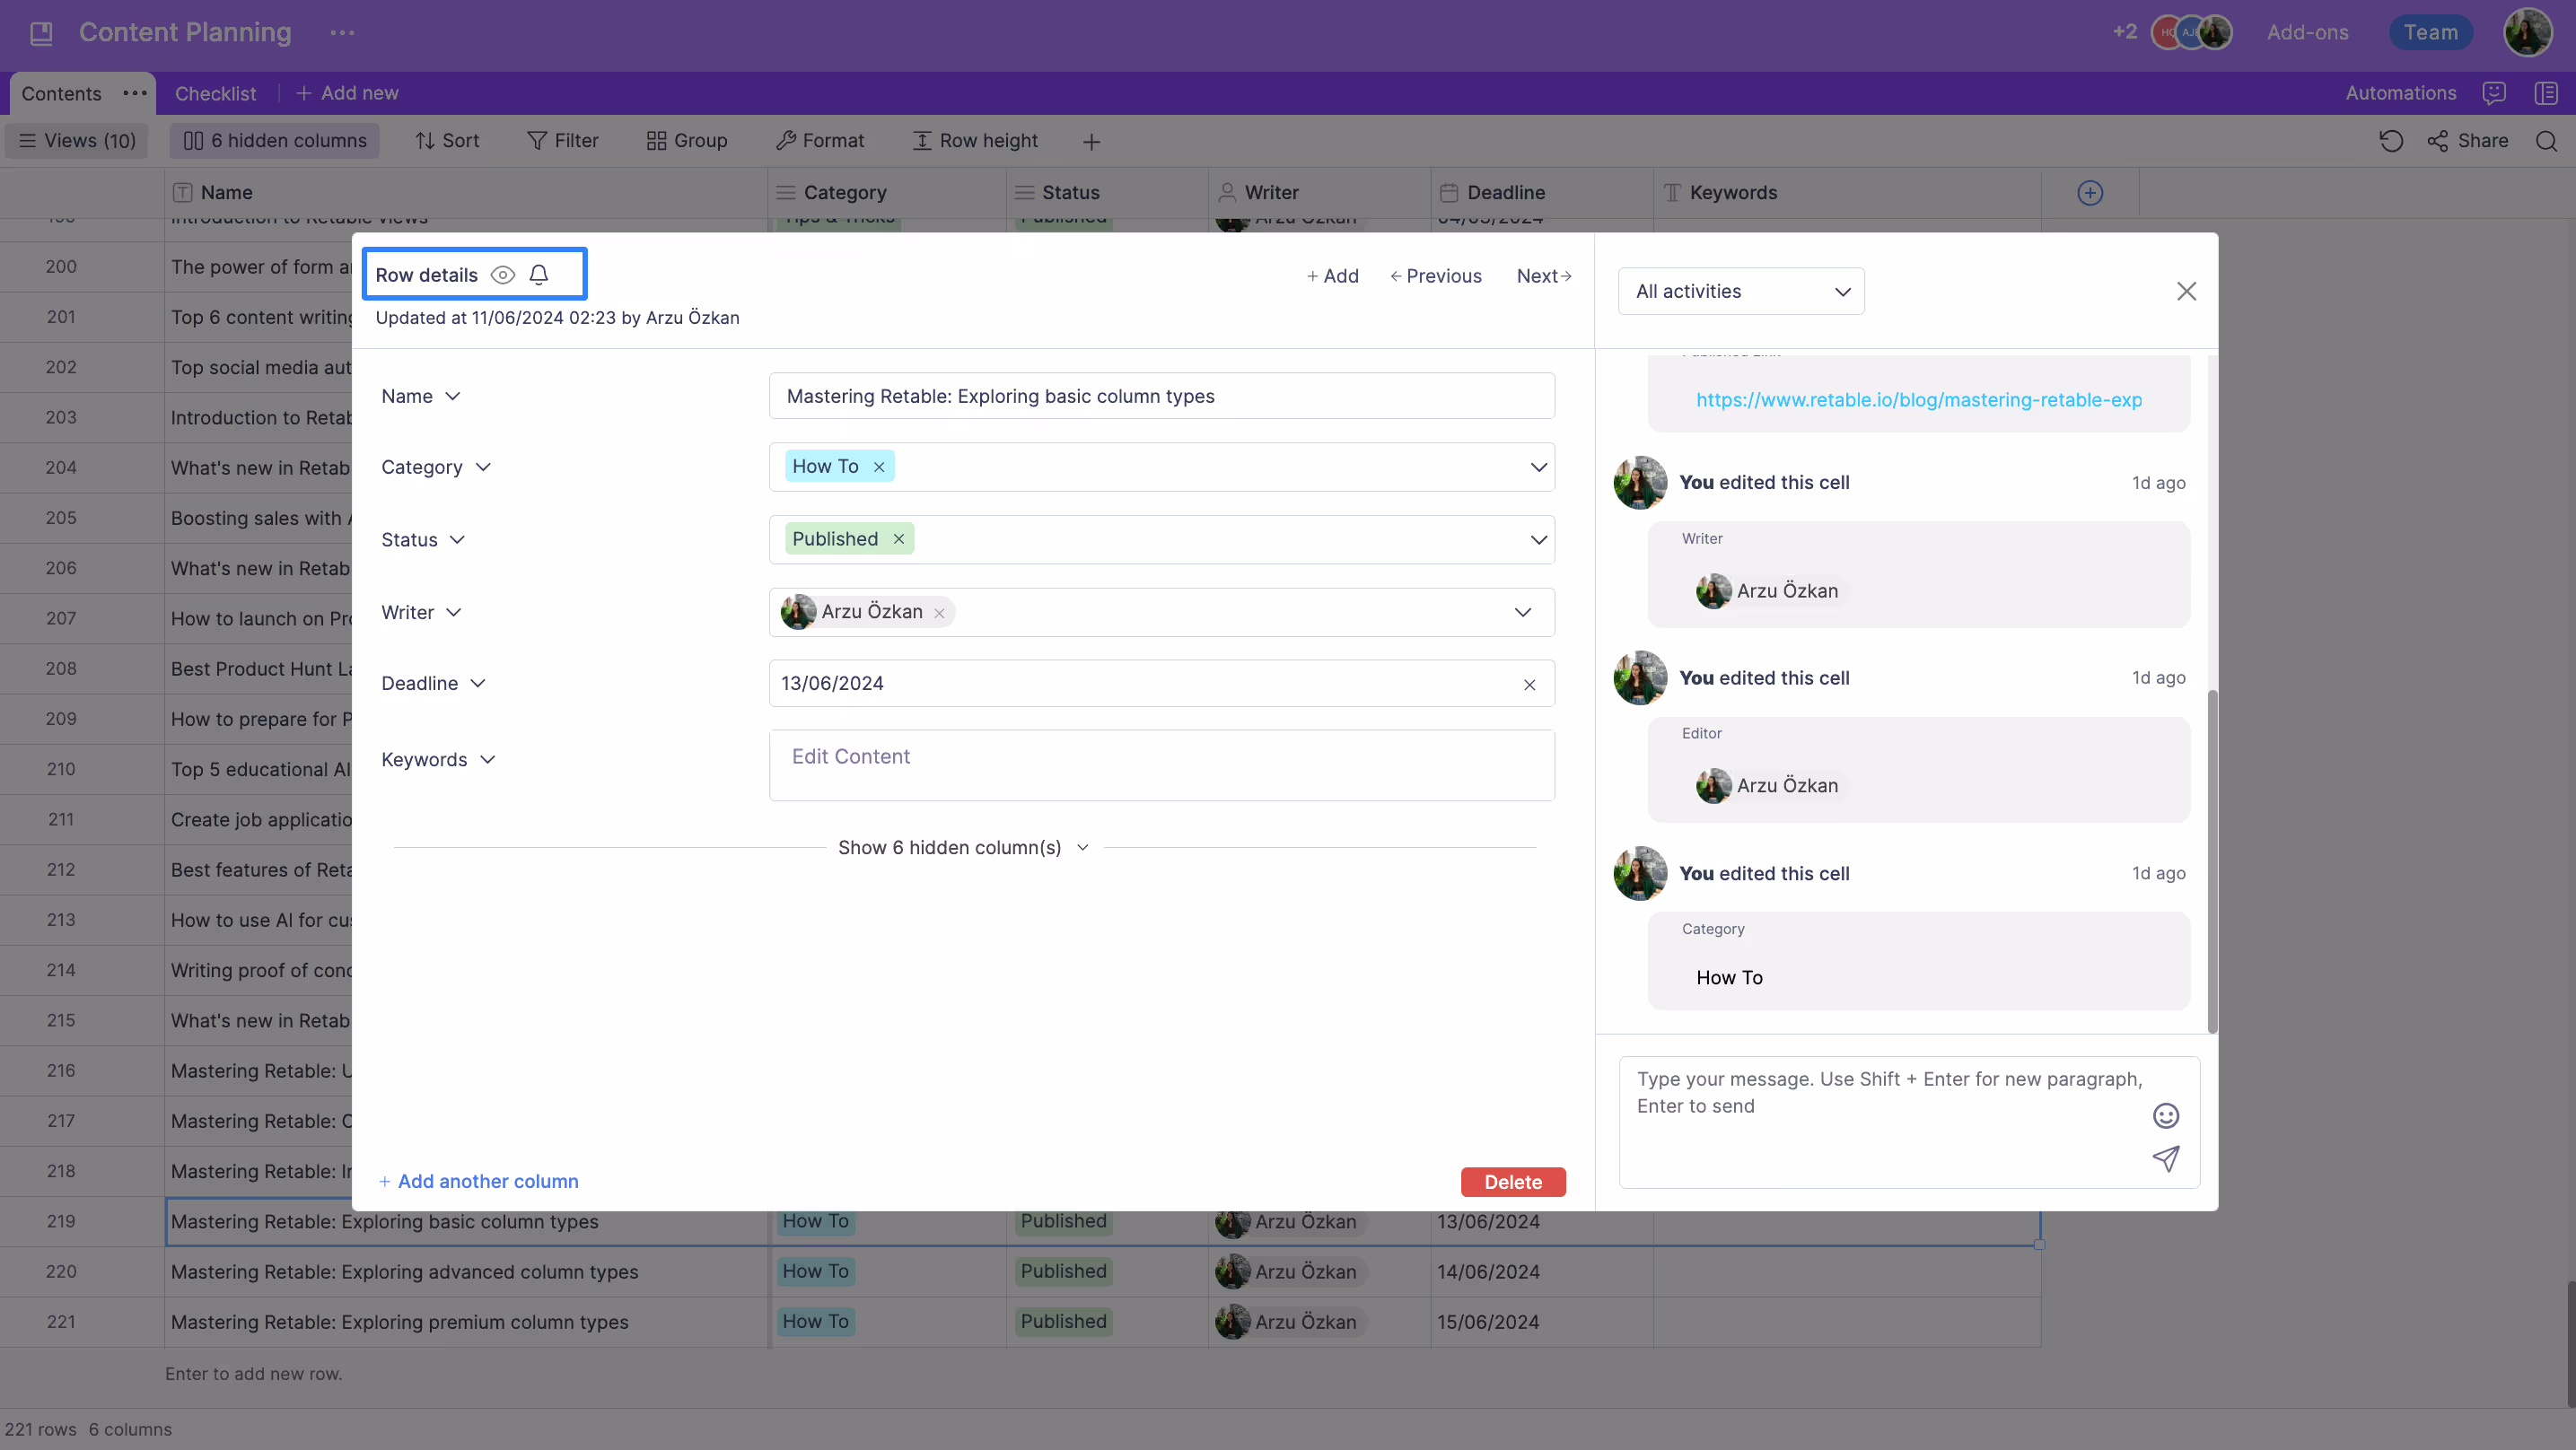This screenshot has height=1450, width=2576.
Task: Open the Status field label chevron
Action: (457, 540)
